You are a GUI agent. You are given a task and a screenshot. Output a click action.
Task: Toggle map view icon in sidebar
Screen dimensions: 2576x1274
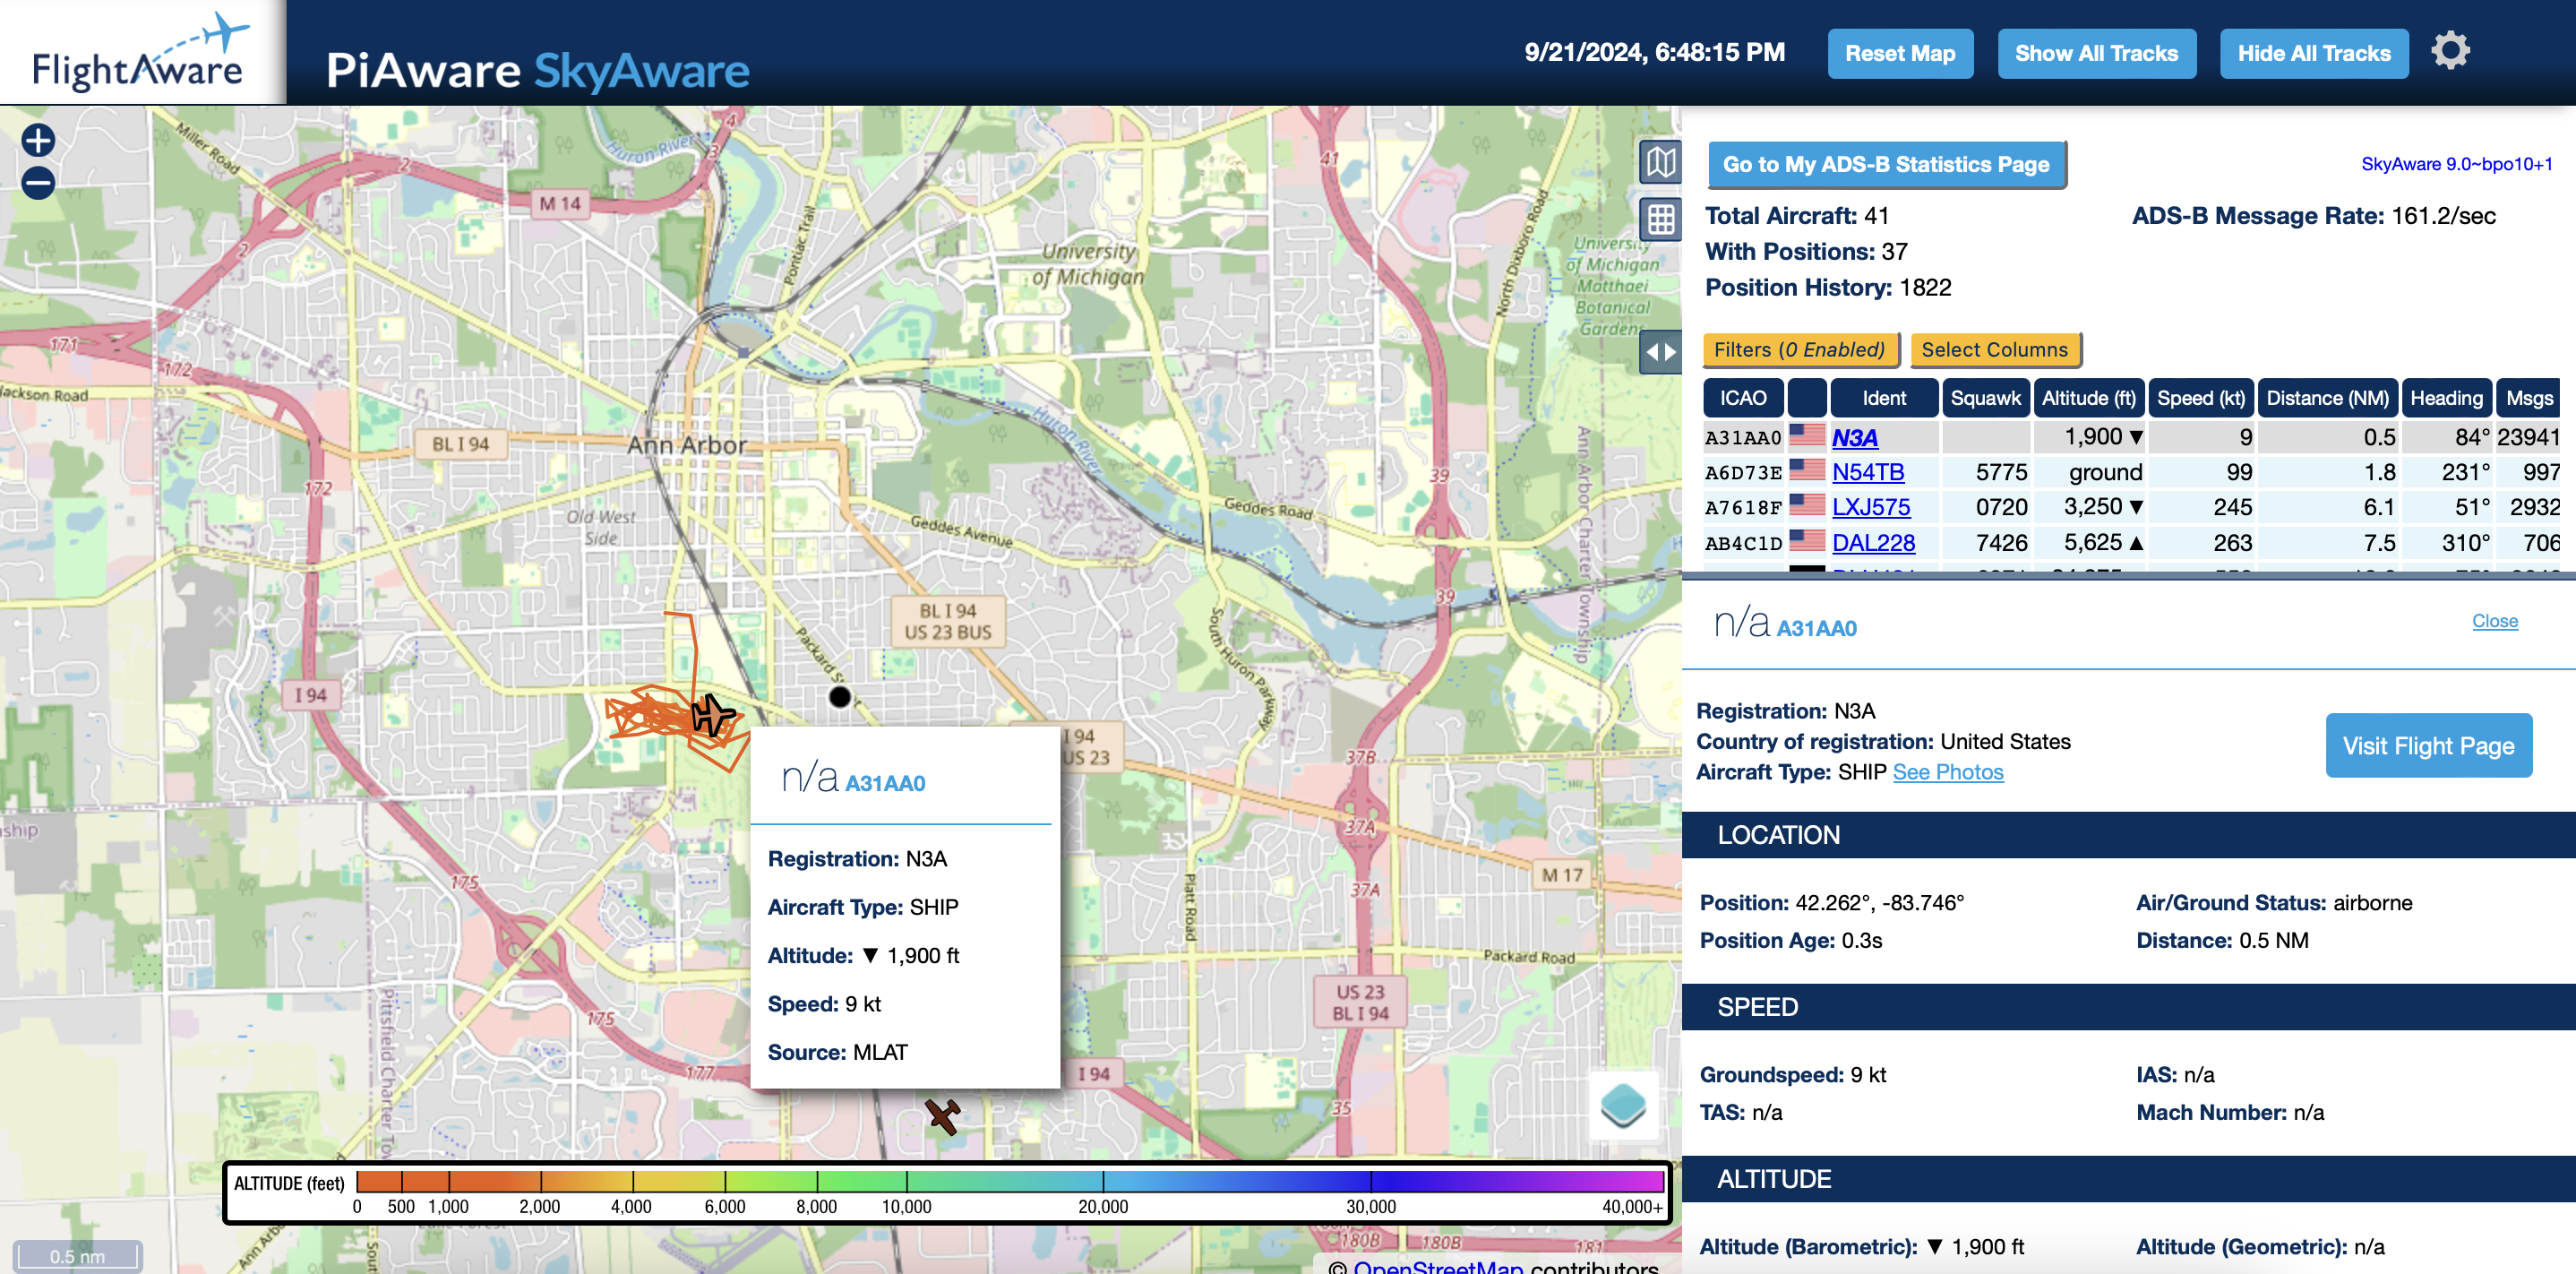[x=1660, y=162]
